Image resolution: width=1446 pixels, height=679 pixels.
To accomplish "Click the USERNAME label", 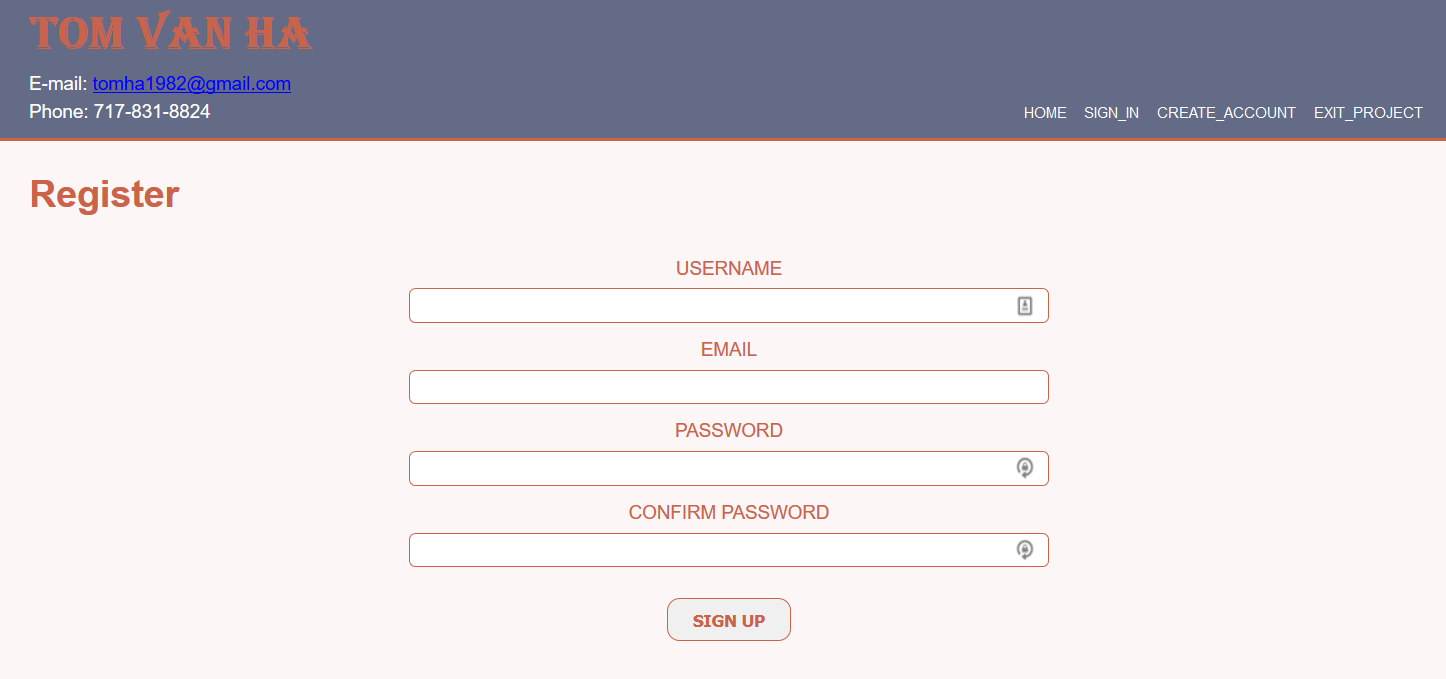I will tap(728, 268).
